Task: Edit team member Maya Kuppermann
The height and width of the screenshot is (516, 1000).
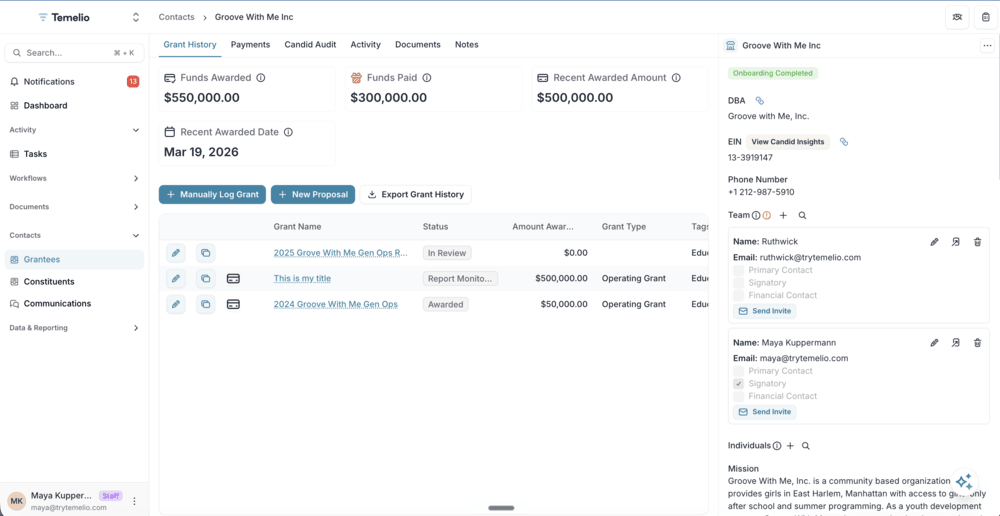Action: 934,343
